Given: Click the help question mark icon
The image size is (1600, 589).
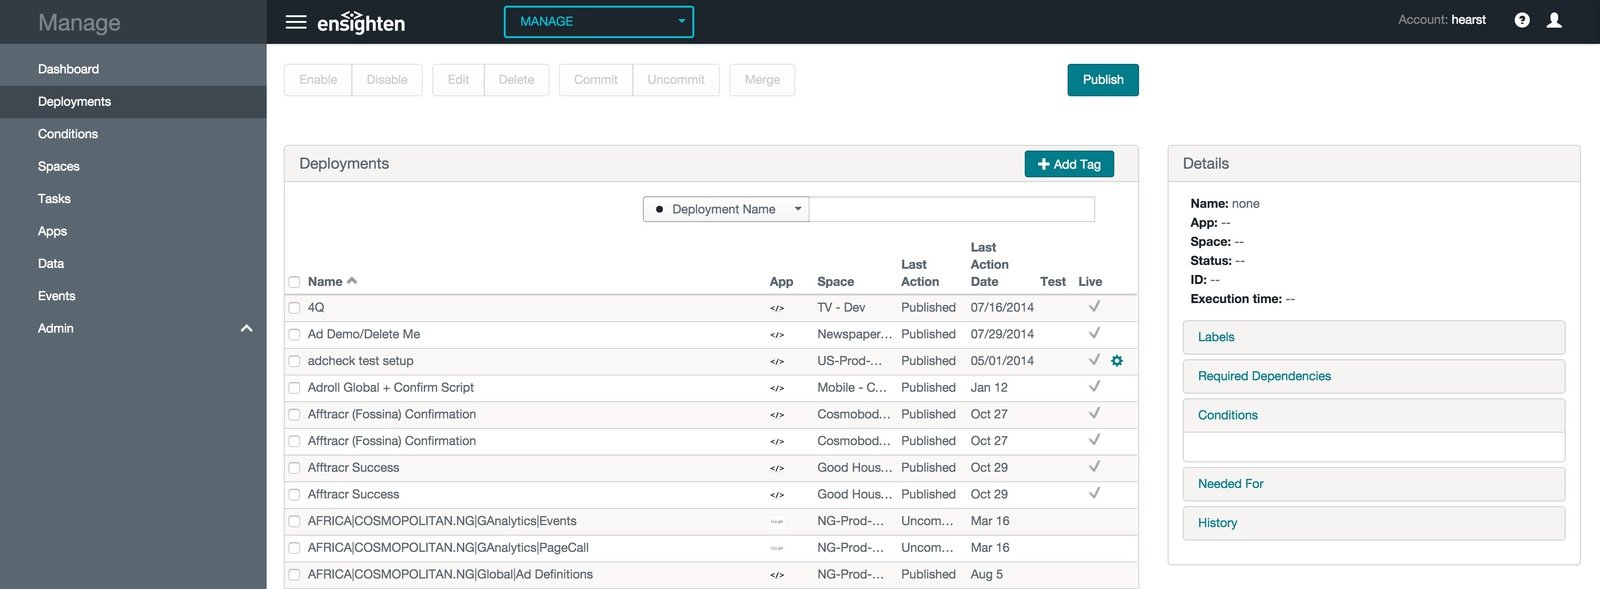Looking at the screenshot, I should tap(1522, 20).
